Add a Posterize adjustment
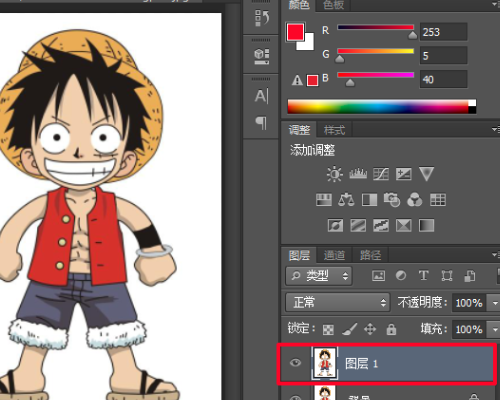Image resolution: width=500 pixels, height=400 pixels. [358, 226]
